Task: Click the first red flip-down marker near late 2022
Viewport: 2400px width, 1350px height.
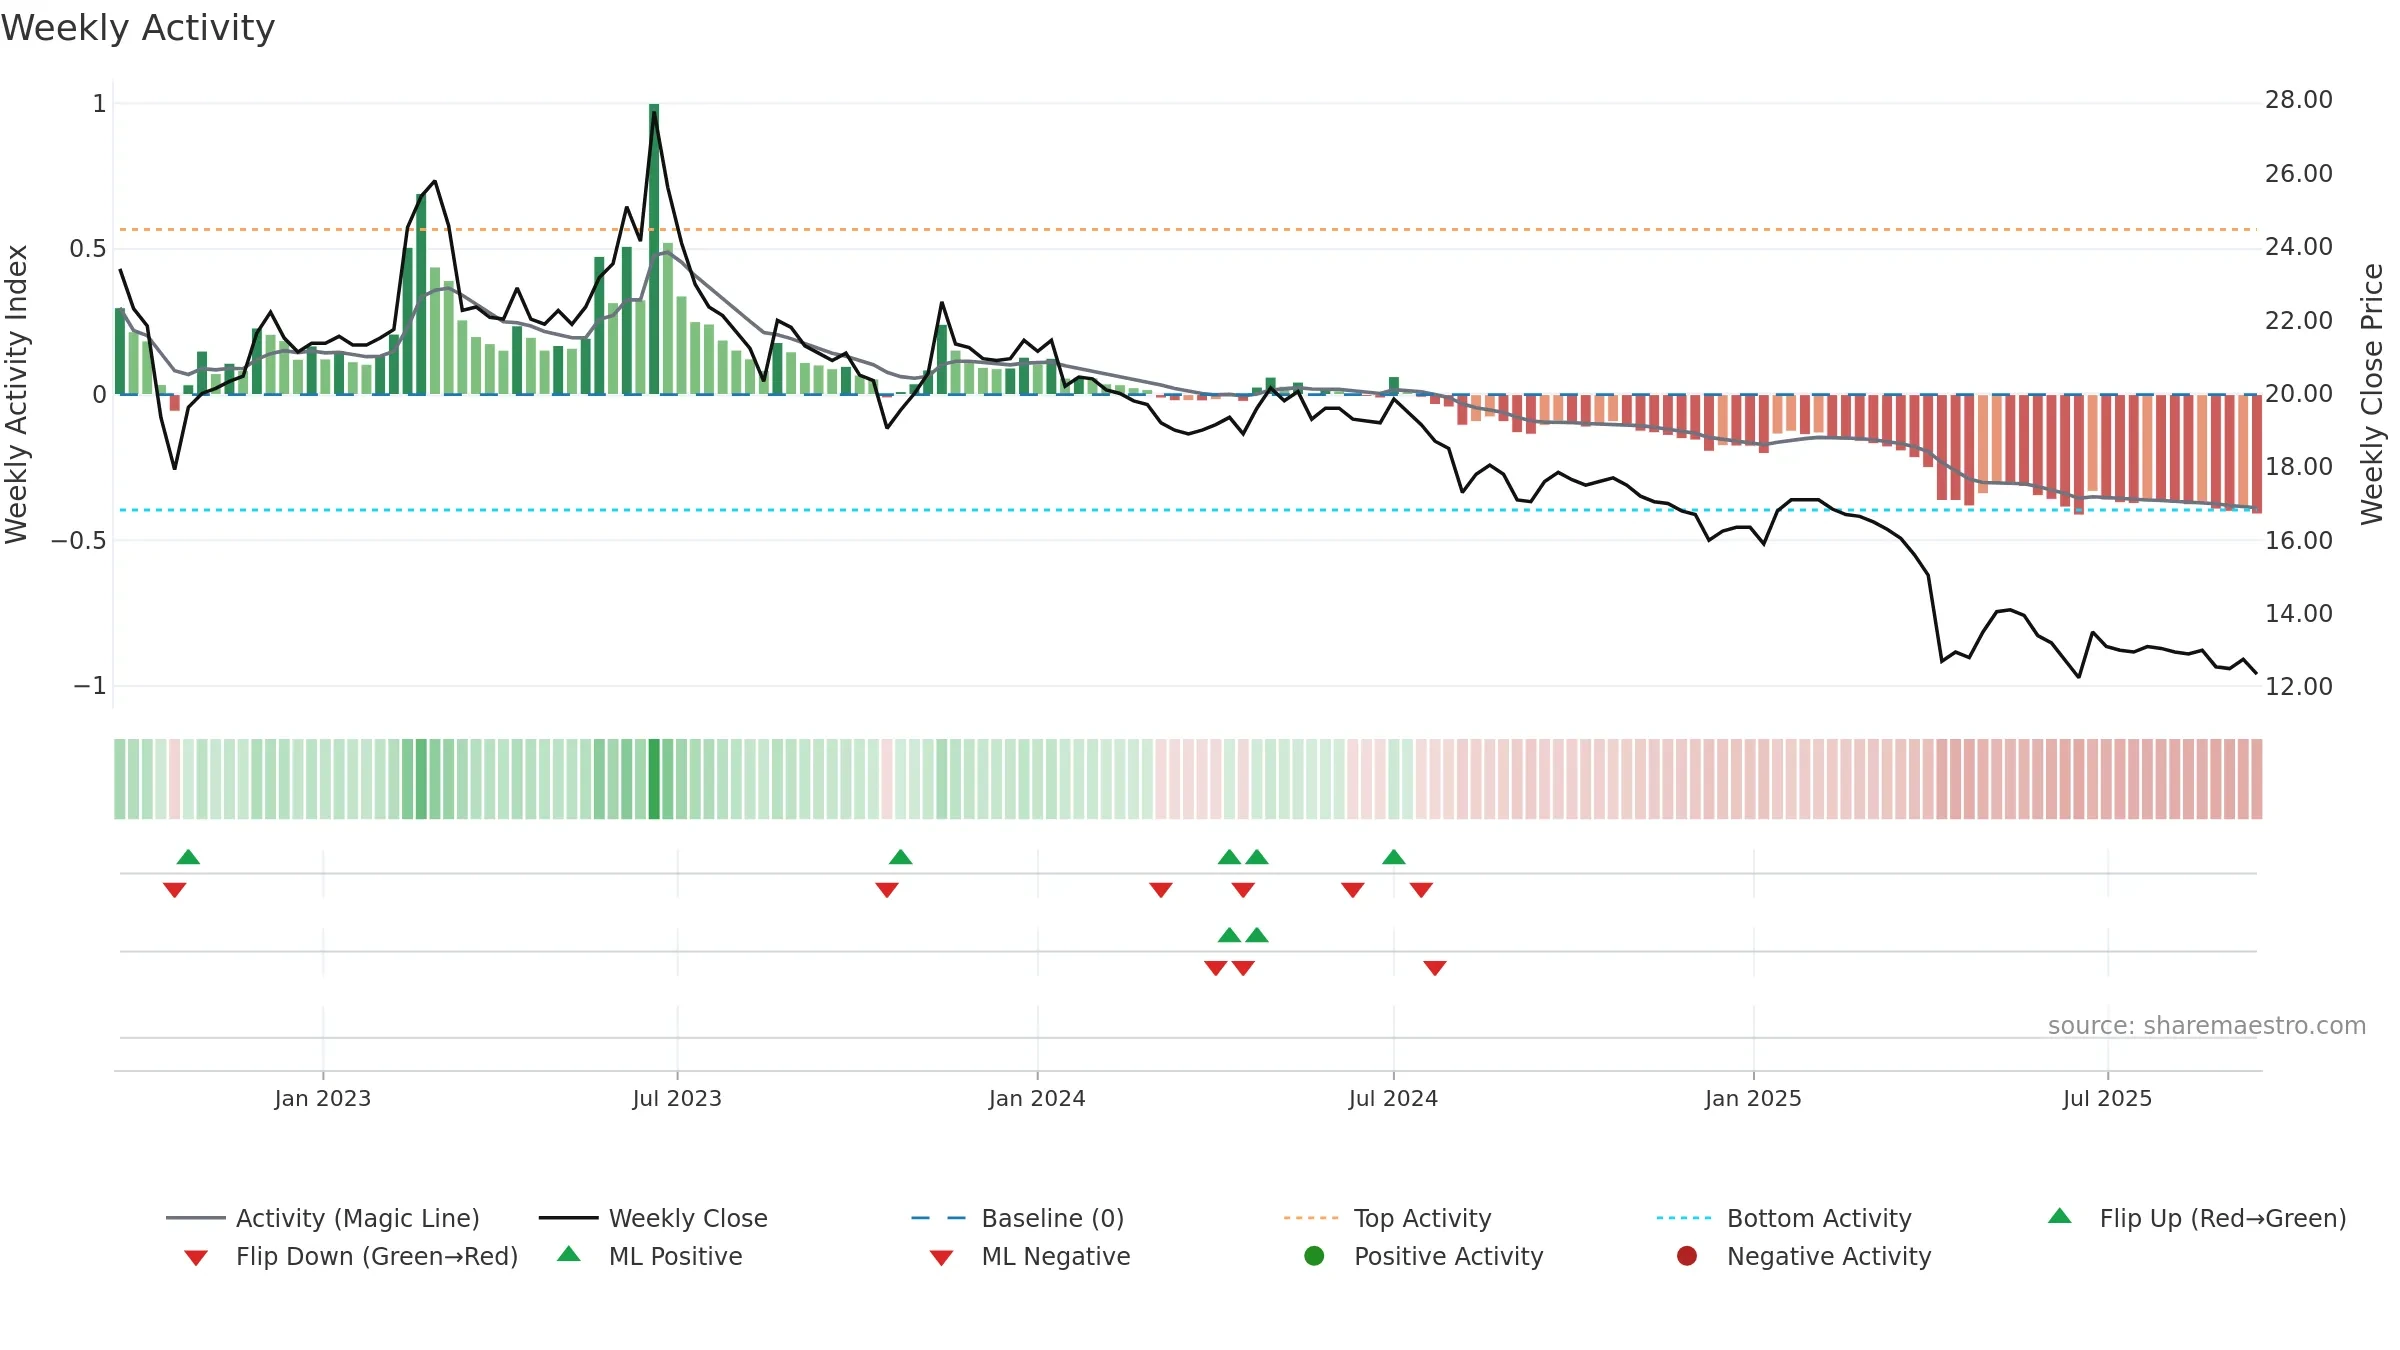Action: click(174, 890)
